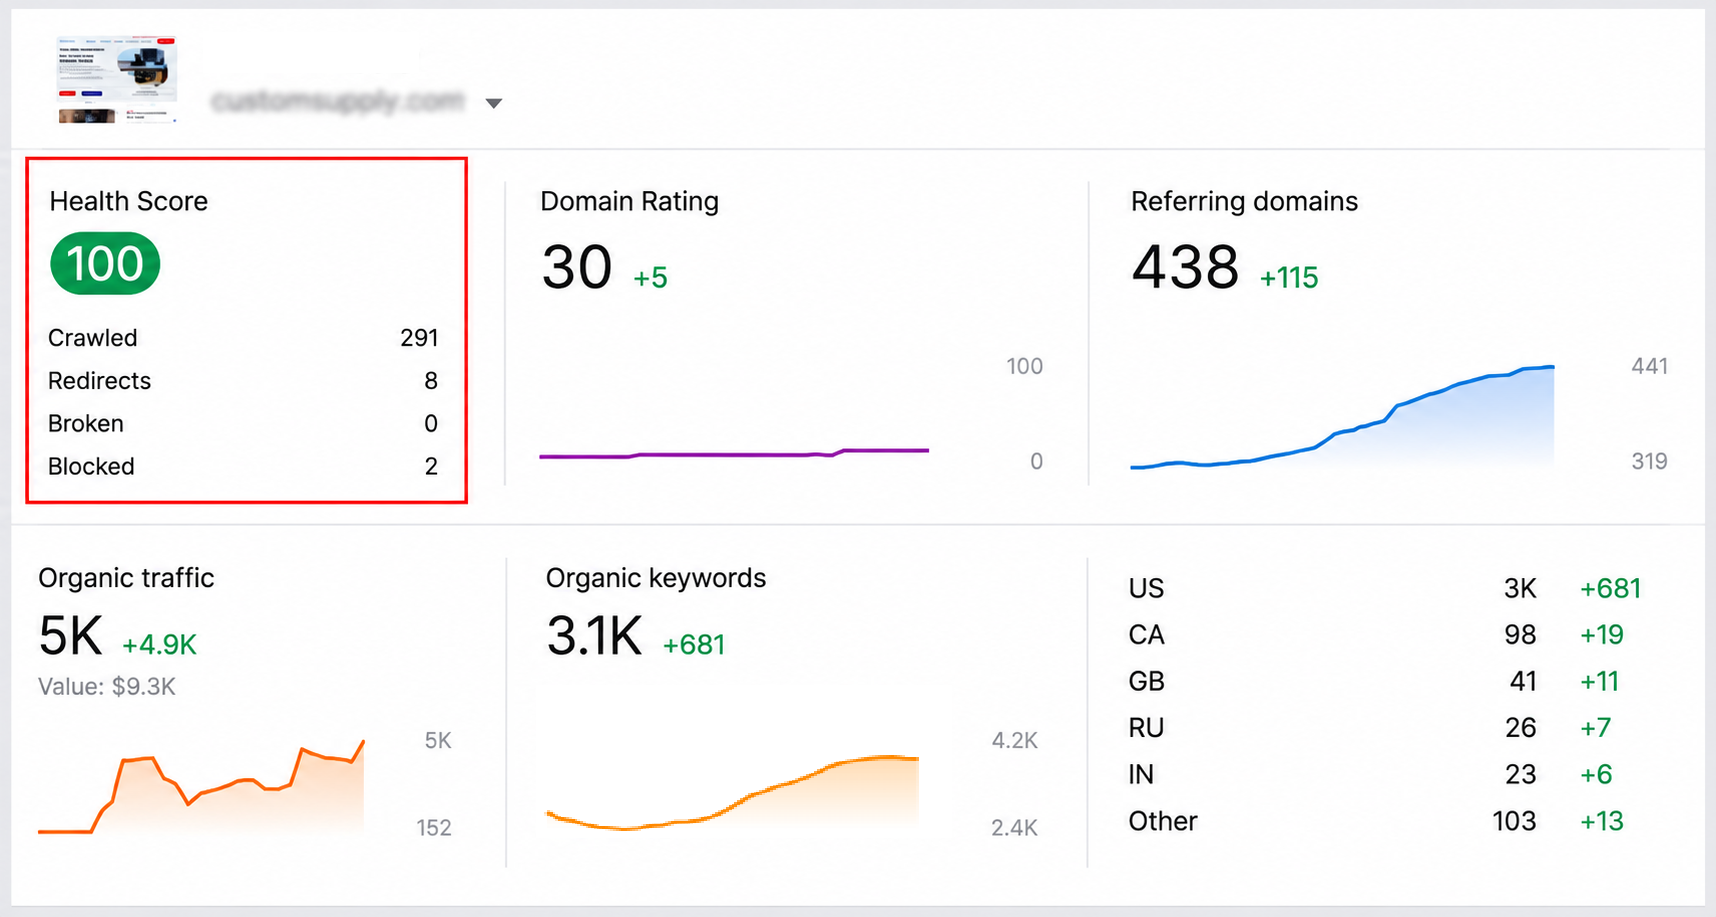The width and height of the screenshot is (1716, 917).
Task: Click the blurred domain name of the project
Action: coord(338,101)
